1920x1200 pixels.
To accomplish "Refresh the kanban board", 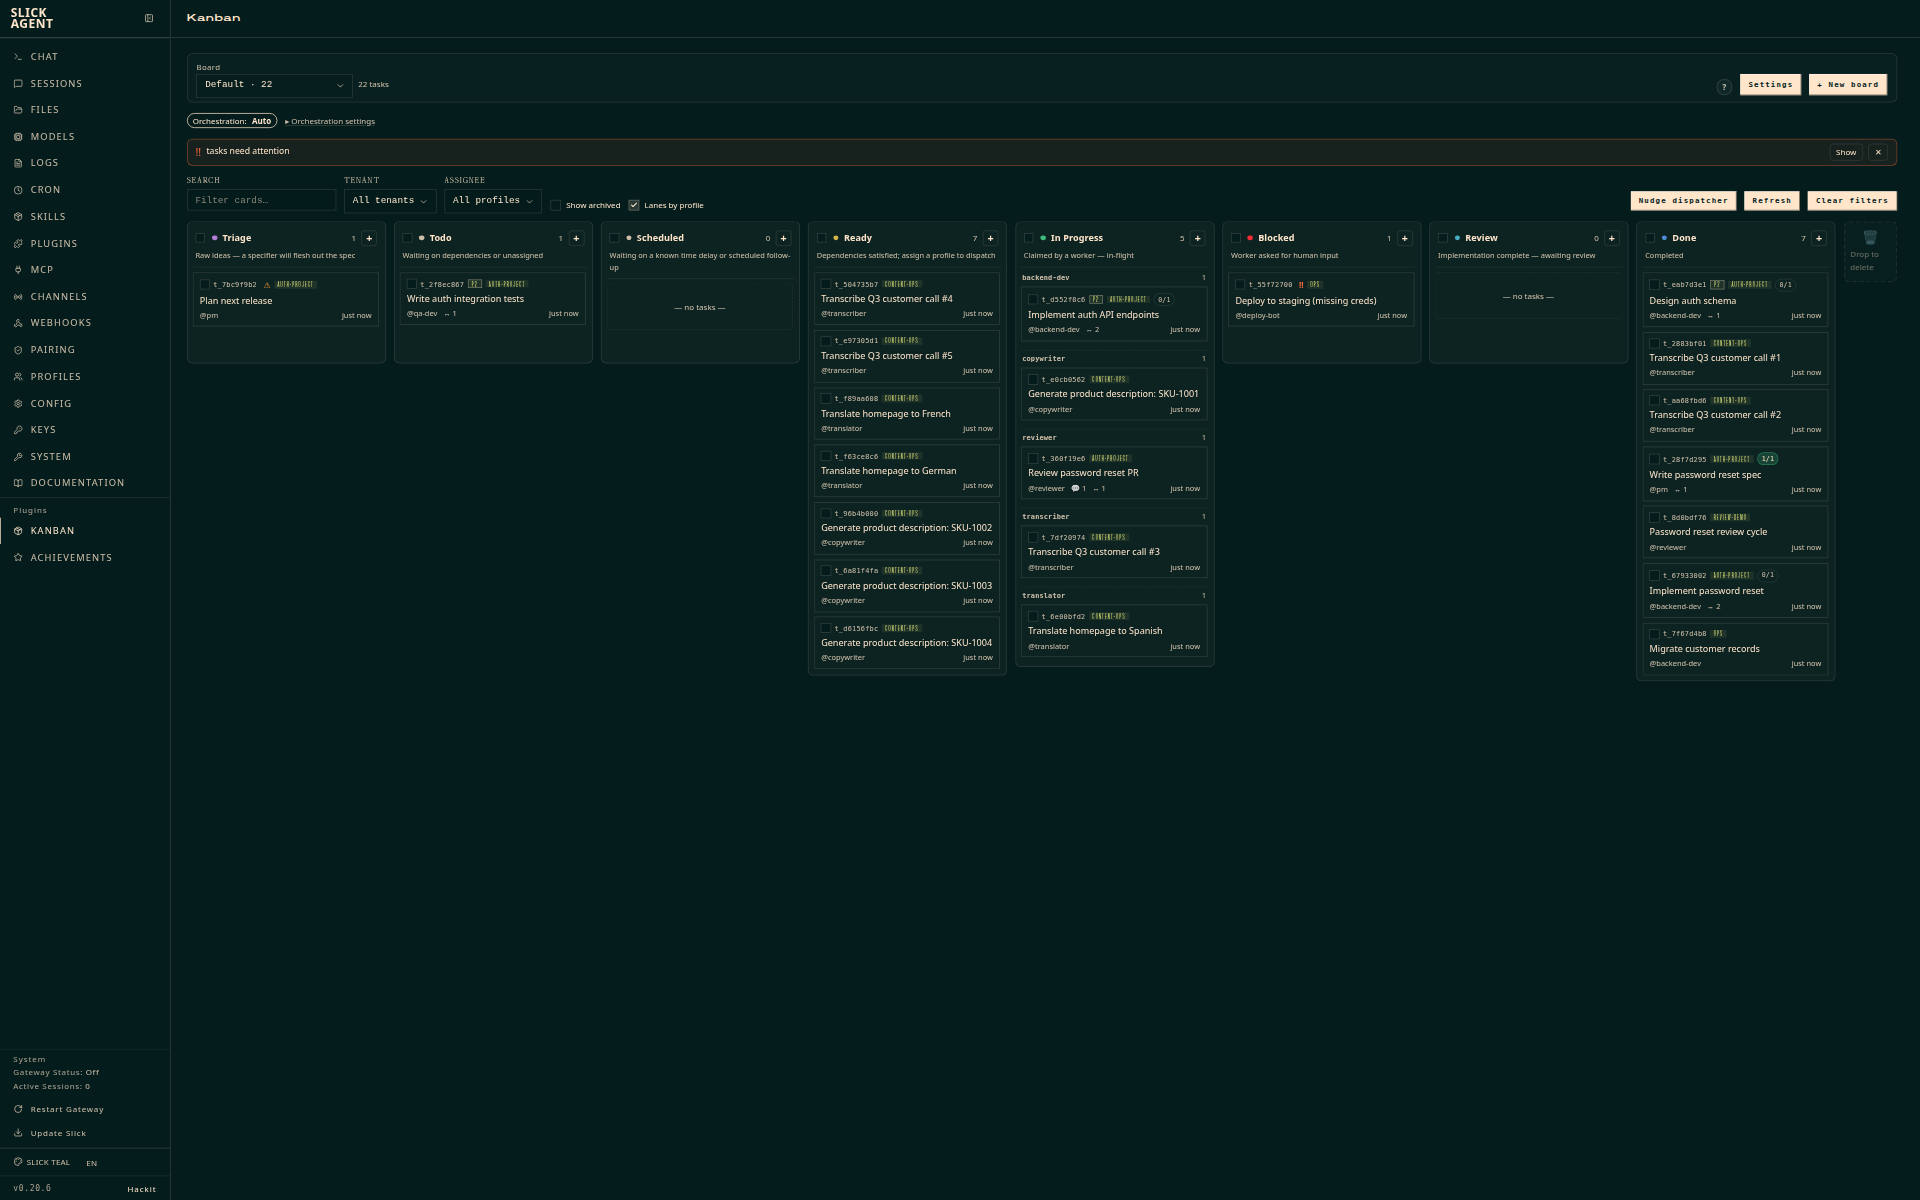I will [1771, 201].
